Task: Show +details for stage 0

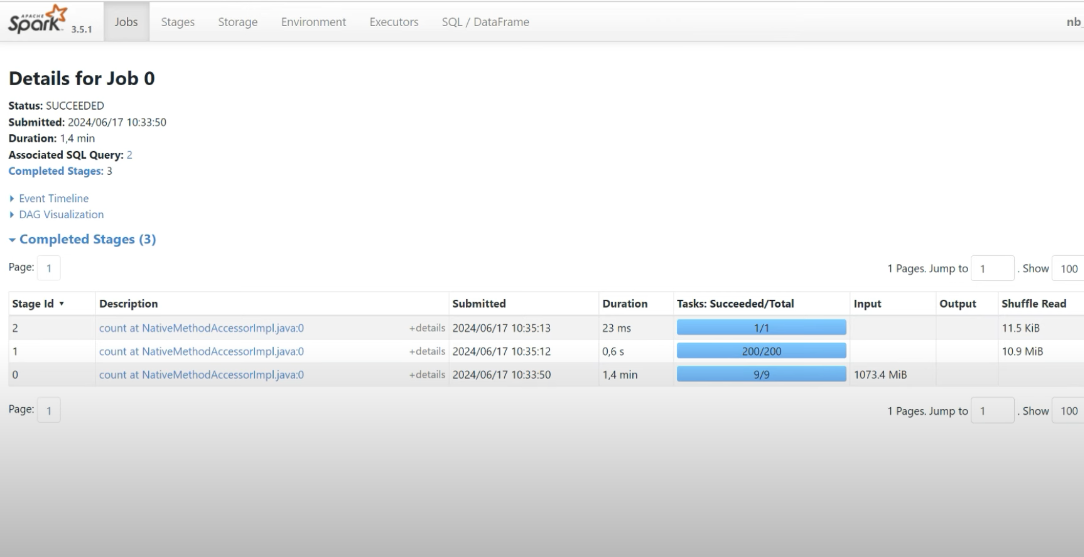Action: 426,375
